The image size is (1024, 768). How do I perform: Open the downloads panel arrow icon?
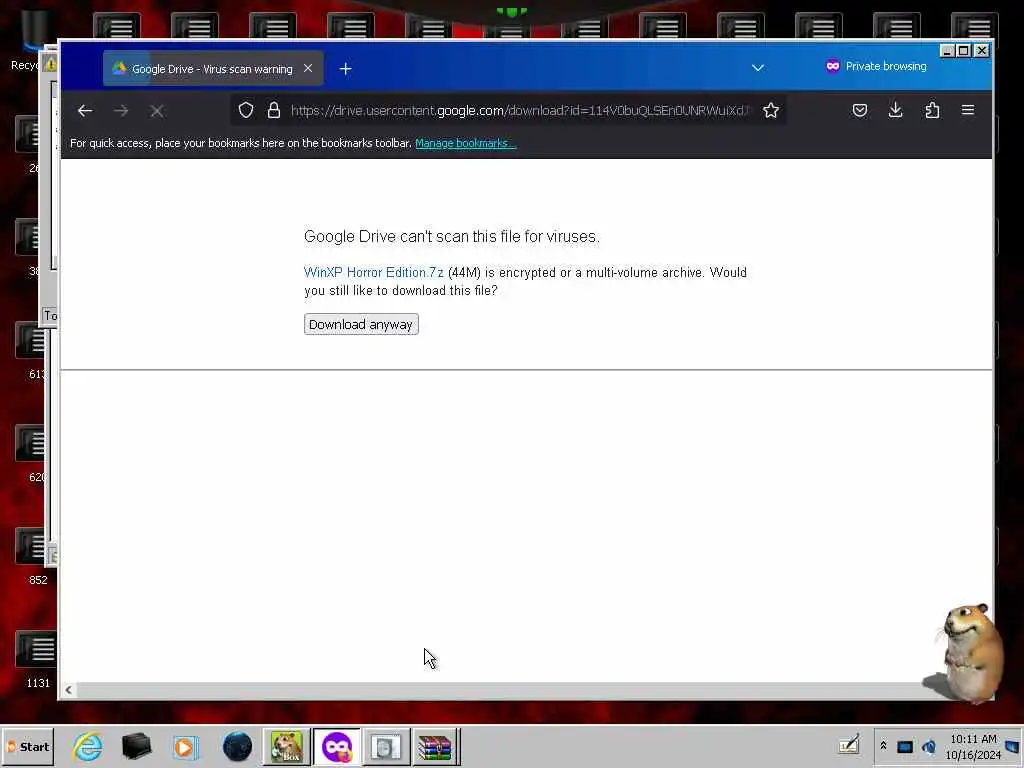point(895,110)
